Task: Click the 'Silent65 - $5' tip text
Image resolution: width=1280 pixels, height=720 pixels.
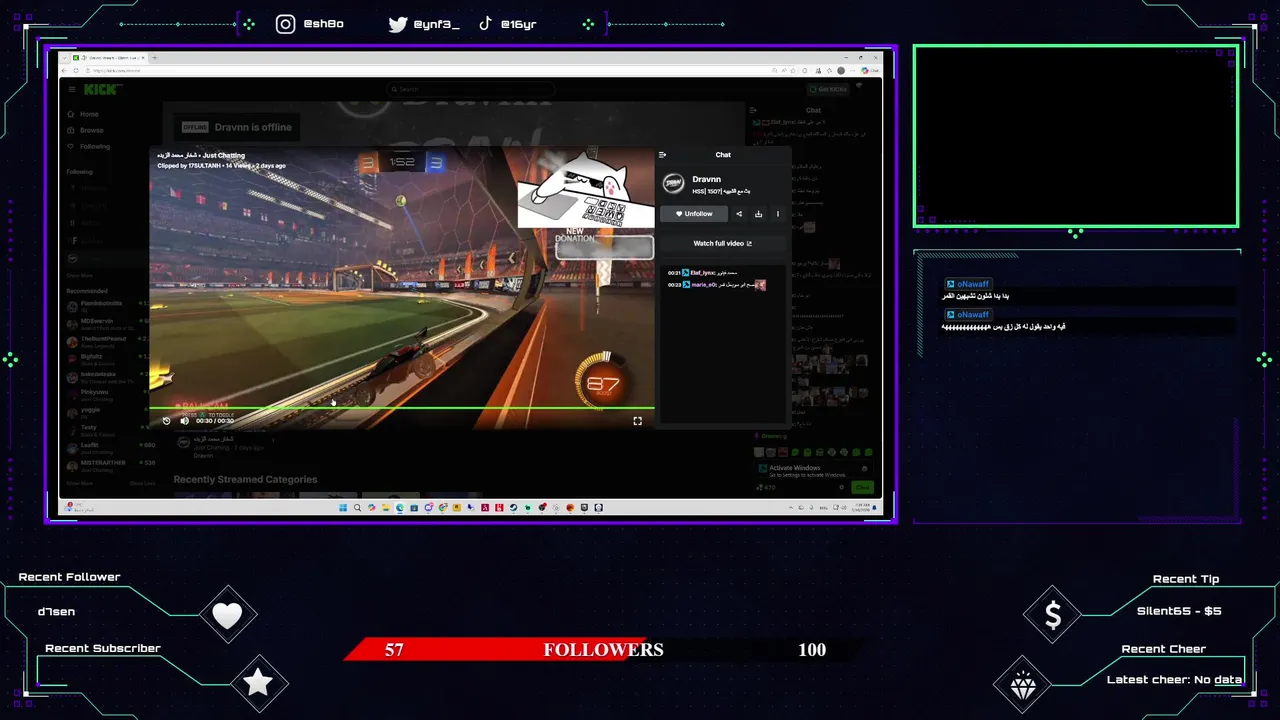Action: [x=1179, y=611]
